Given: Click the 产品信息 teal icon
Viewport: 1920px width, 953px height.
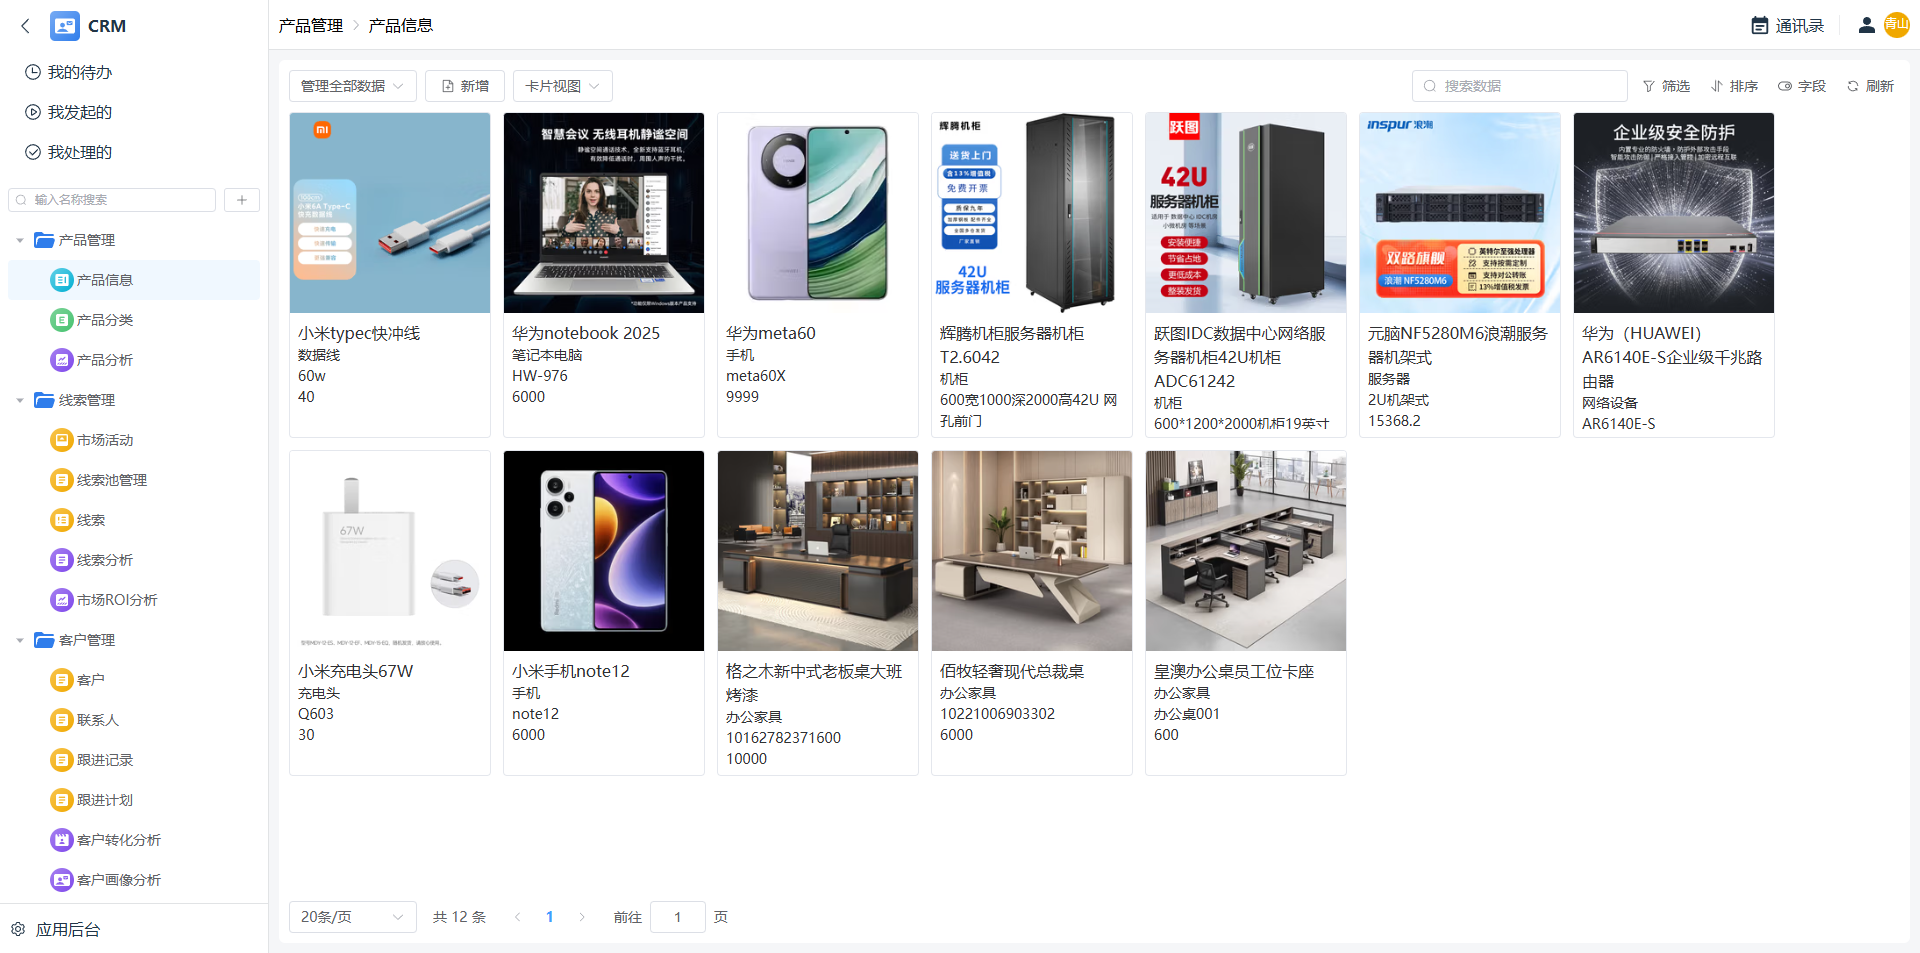Looking at the screenshot, I should (61, 280).
